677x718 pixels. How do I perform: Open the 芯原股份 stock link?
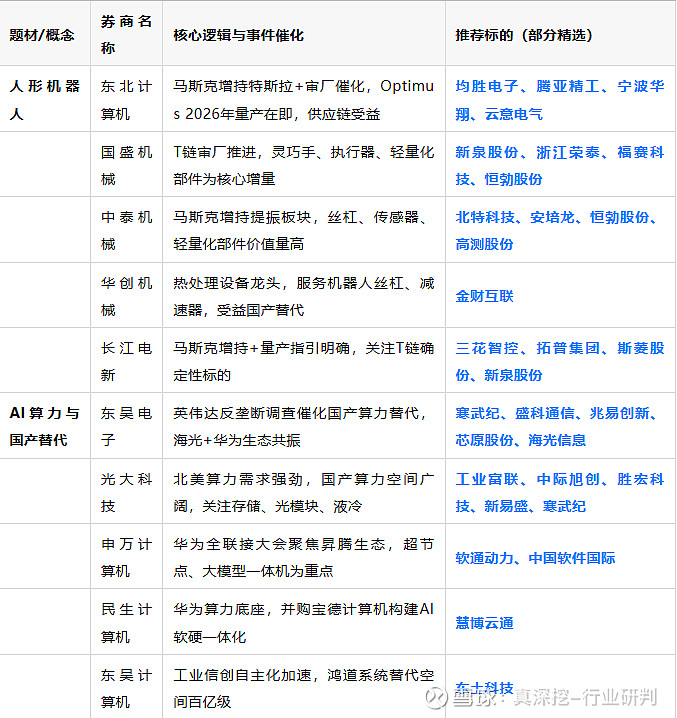[x=484, y=440]
